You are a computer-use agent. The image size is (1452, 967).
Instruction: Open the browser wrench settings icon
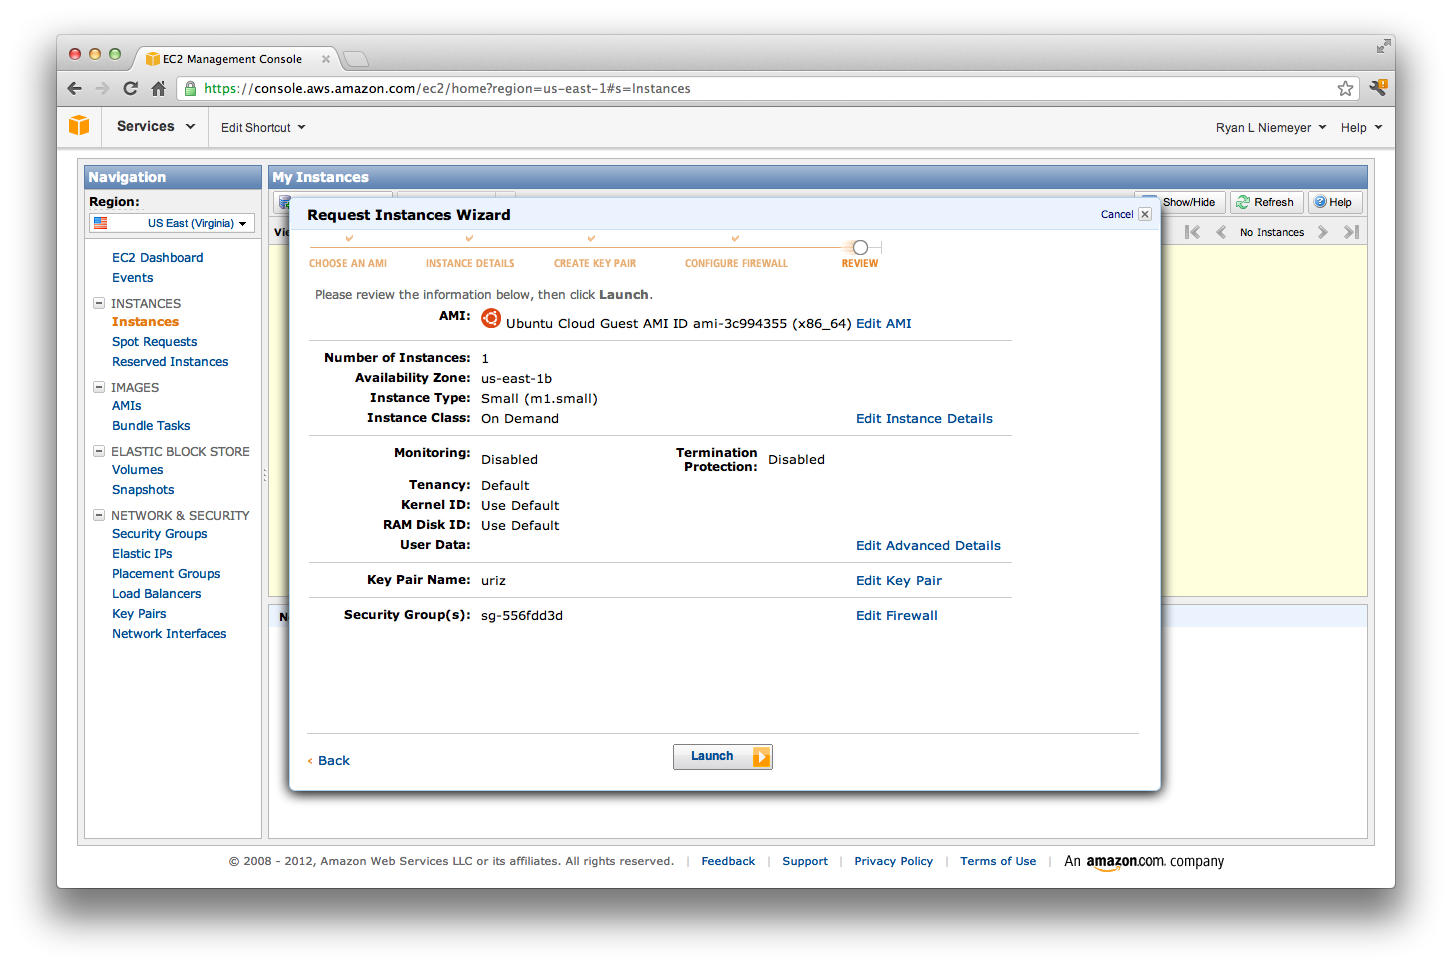pos(1378,88)
